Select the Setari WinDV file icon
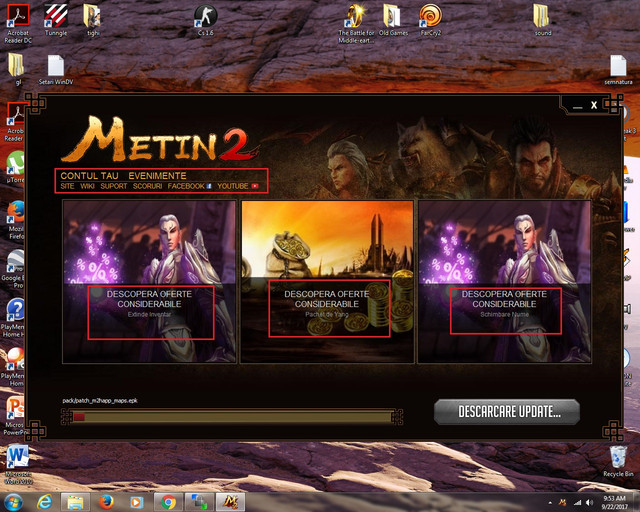This screenshot has width=640, height=512. click(56, 69)
